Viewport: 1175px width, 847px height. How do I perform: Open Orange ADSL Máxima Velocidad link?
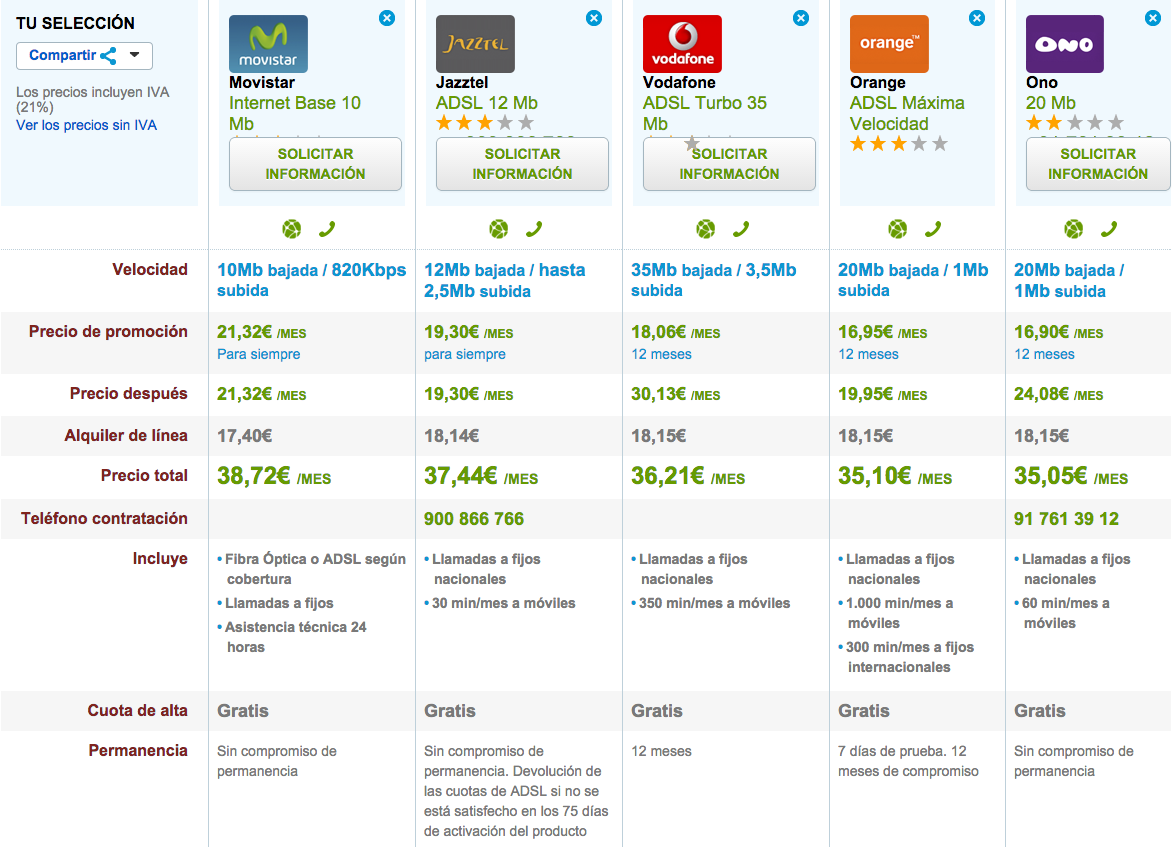[907, 113]
